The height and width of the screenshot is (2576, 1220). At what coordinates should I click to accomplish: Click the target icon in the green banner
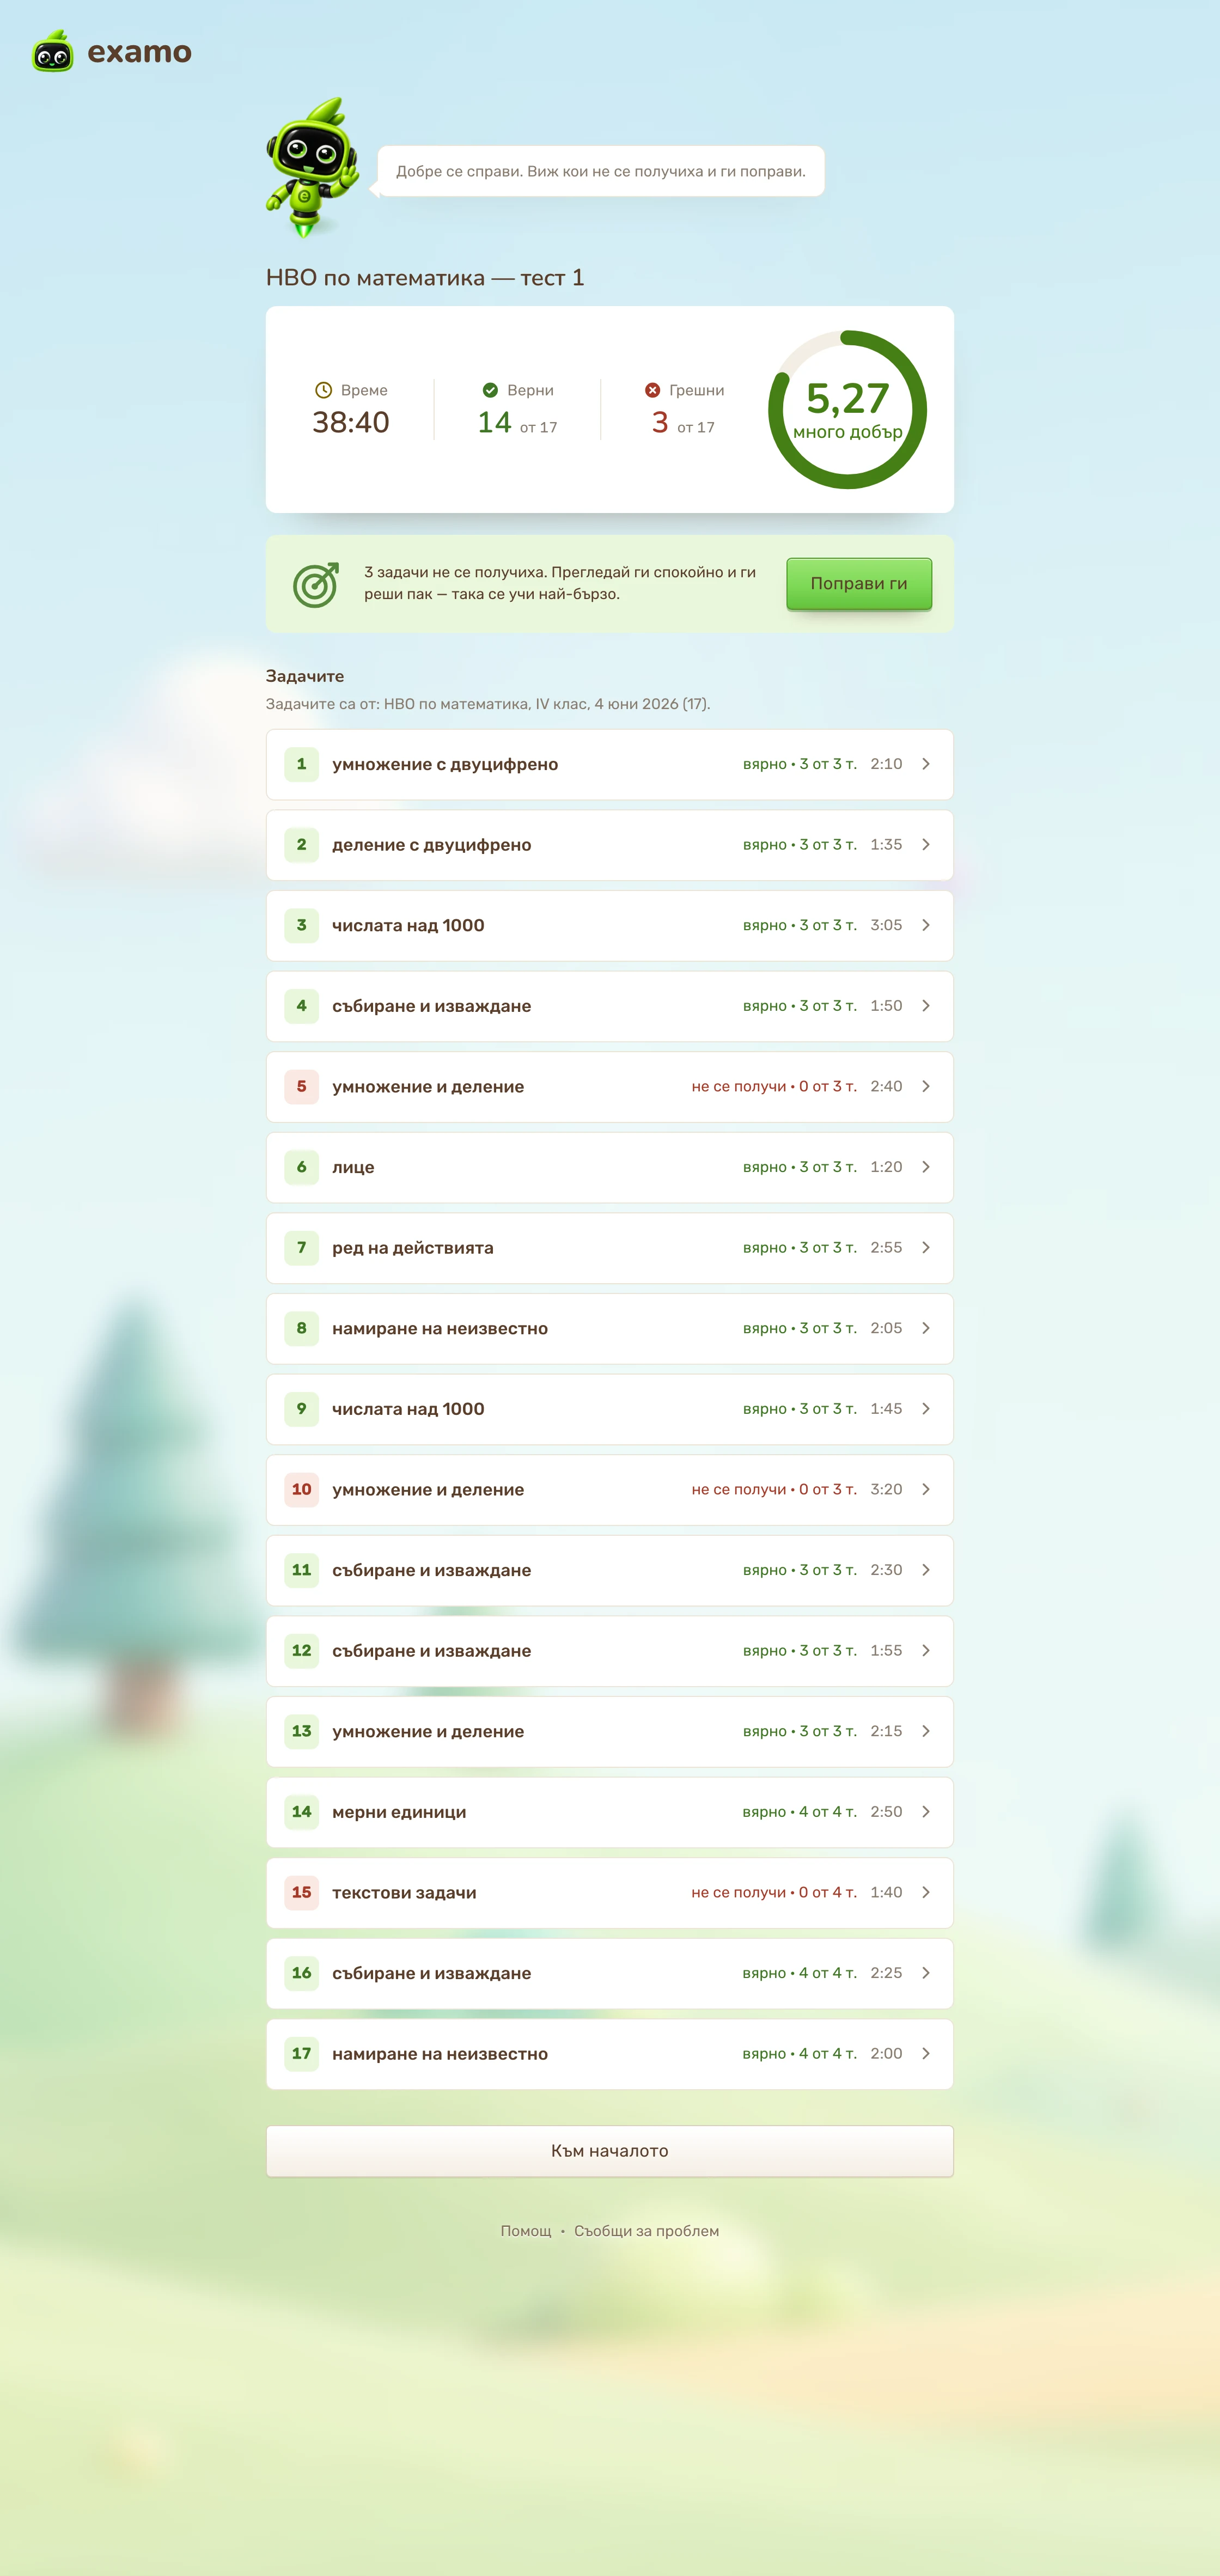click(316, 584)
